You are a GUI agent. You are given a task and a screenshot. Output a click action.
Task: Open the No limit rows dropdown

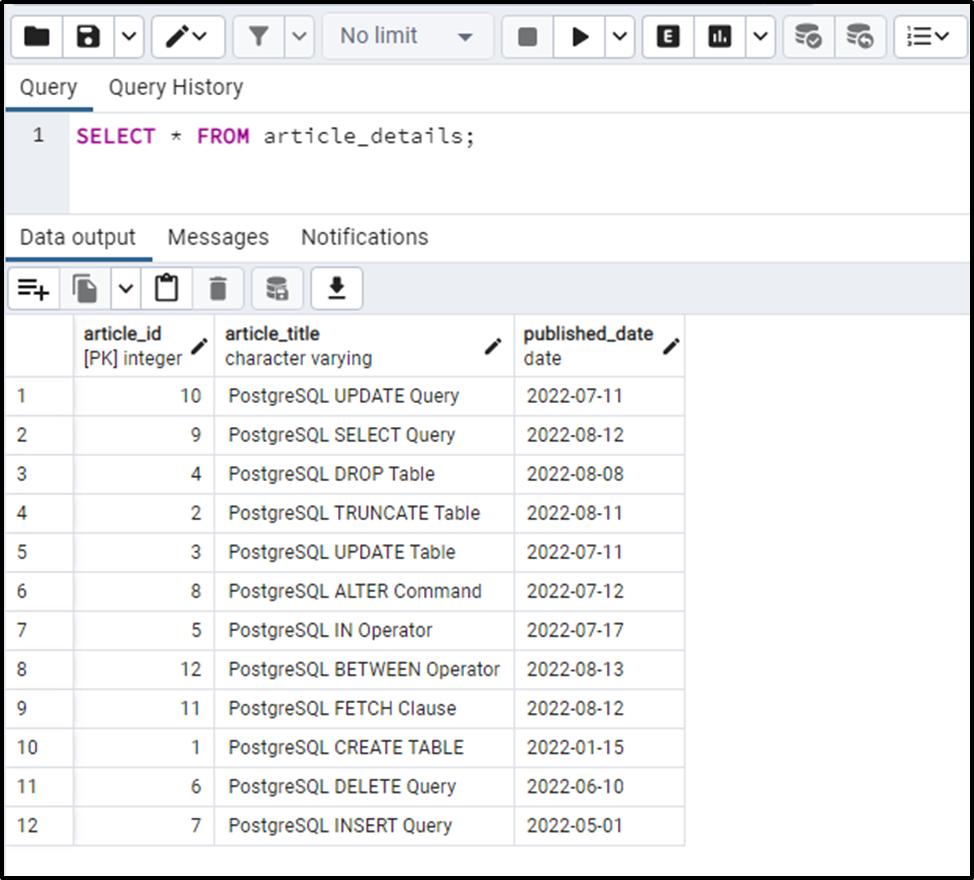point(407,36)
